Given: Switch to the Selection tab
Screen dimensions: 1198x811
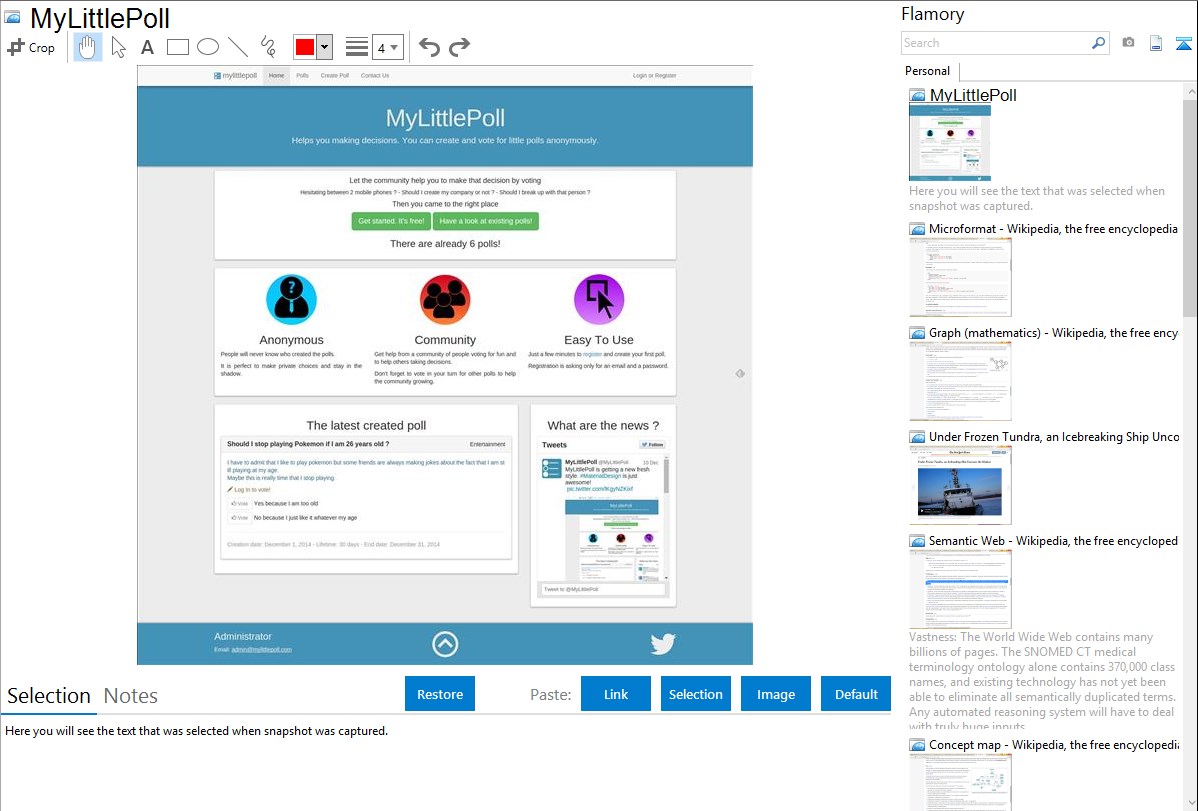Looking at the screenshot, I should pos(49,696).
